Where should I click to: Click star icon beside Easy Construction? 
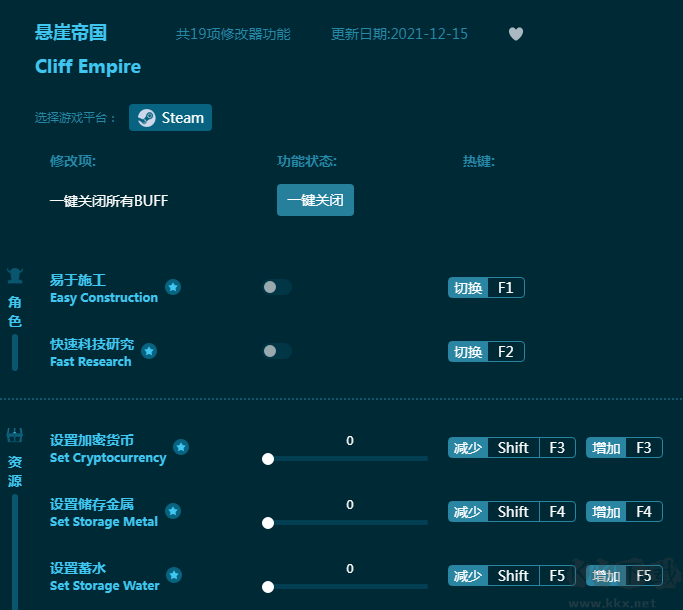click(173, 287)
